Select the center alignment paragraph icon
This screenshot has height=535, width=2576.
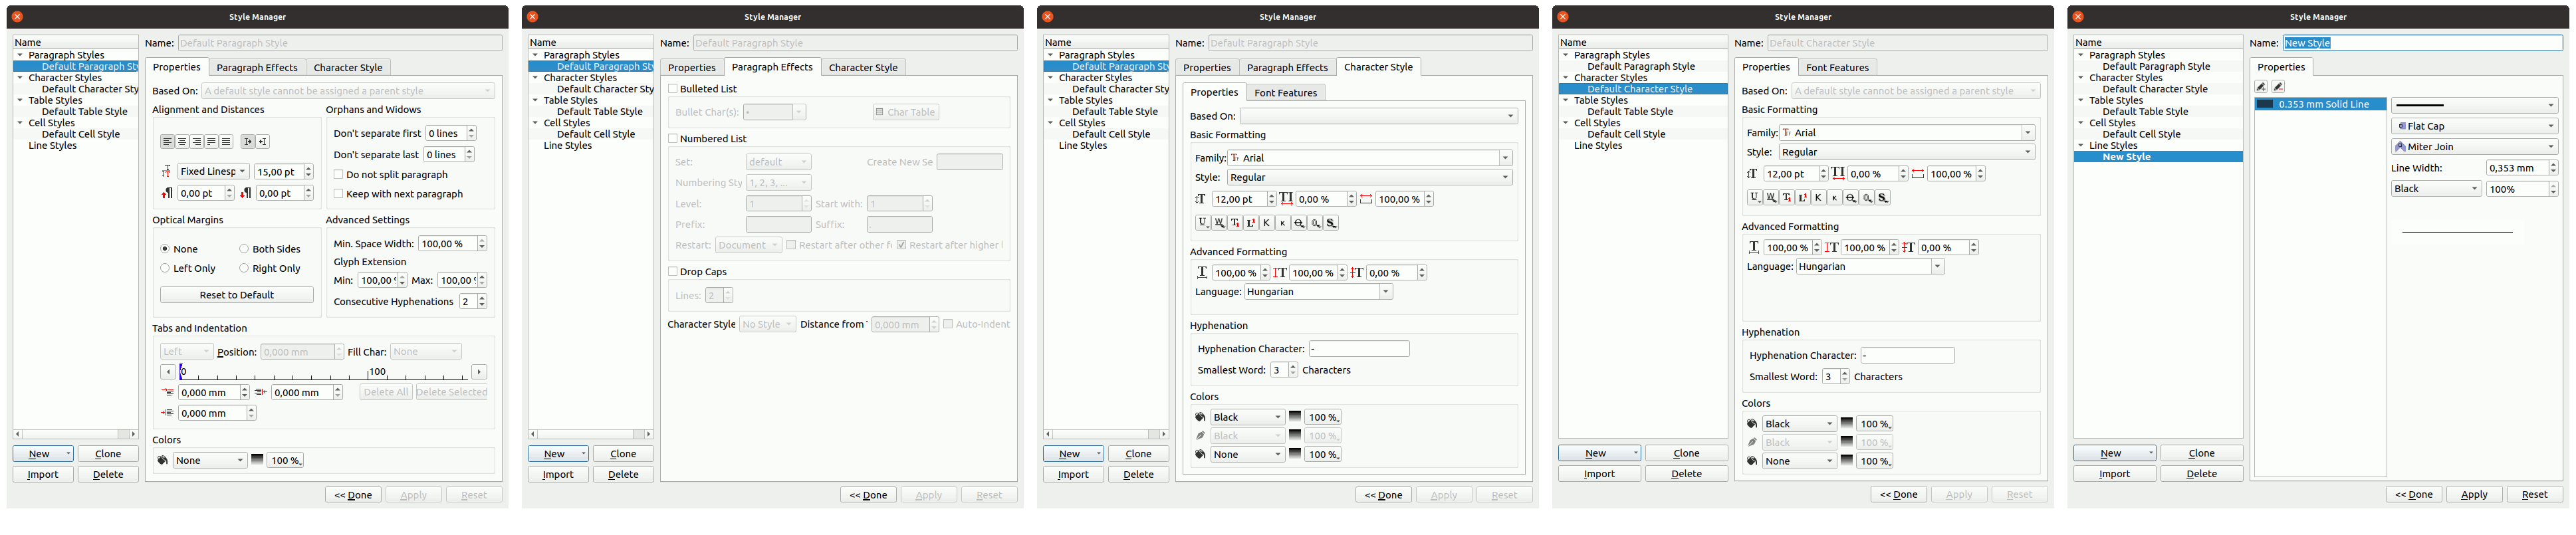point(182,142)
